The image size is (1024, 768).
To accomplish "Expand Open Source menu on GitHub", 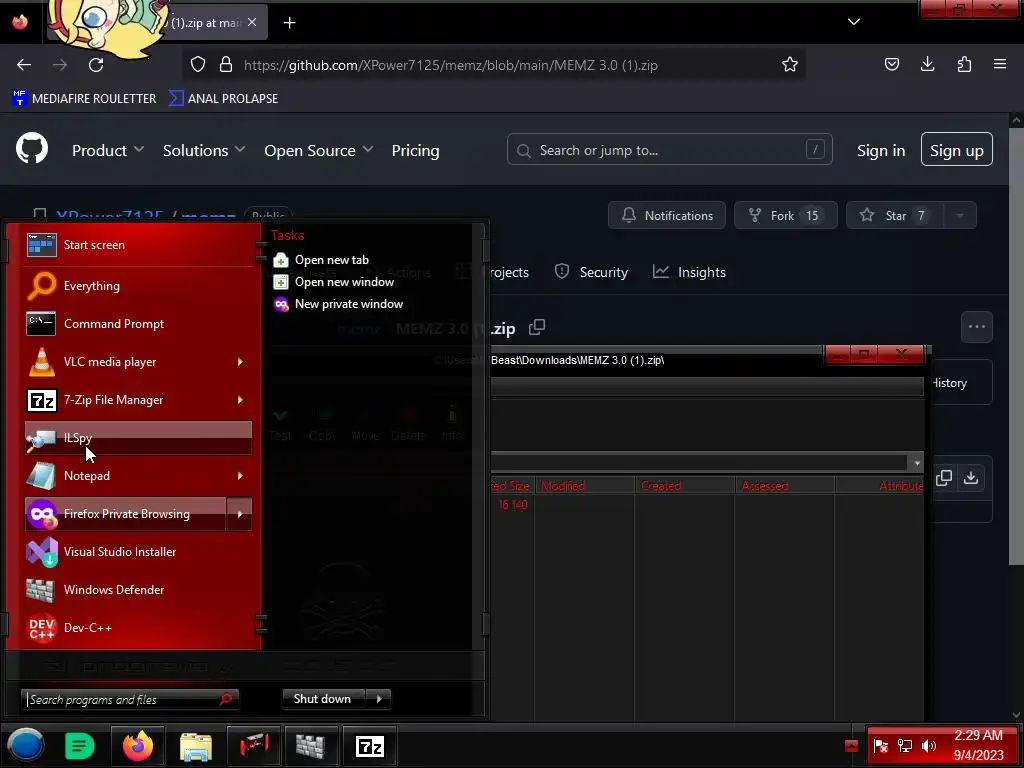I will pos(319,150).
